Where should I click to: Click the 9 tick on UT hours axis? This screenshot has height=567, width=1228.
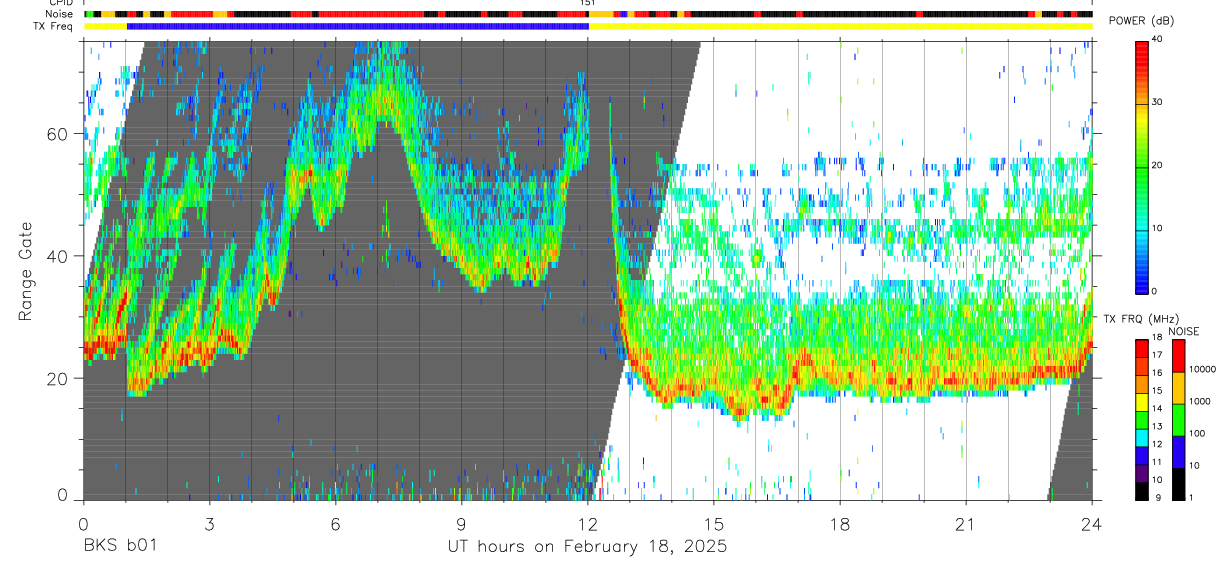tap(461, 523)
